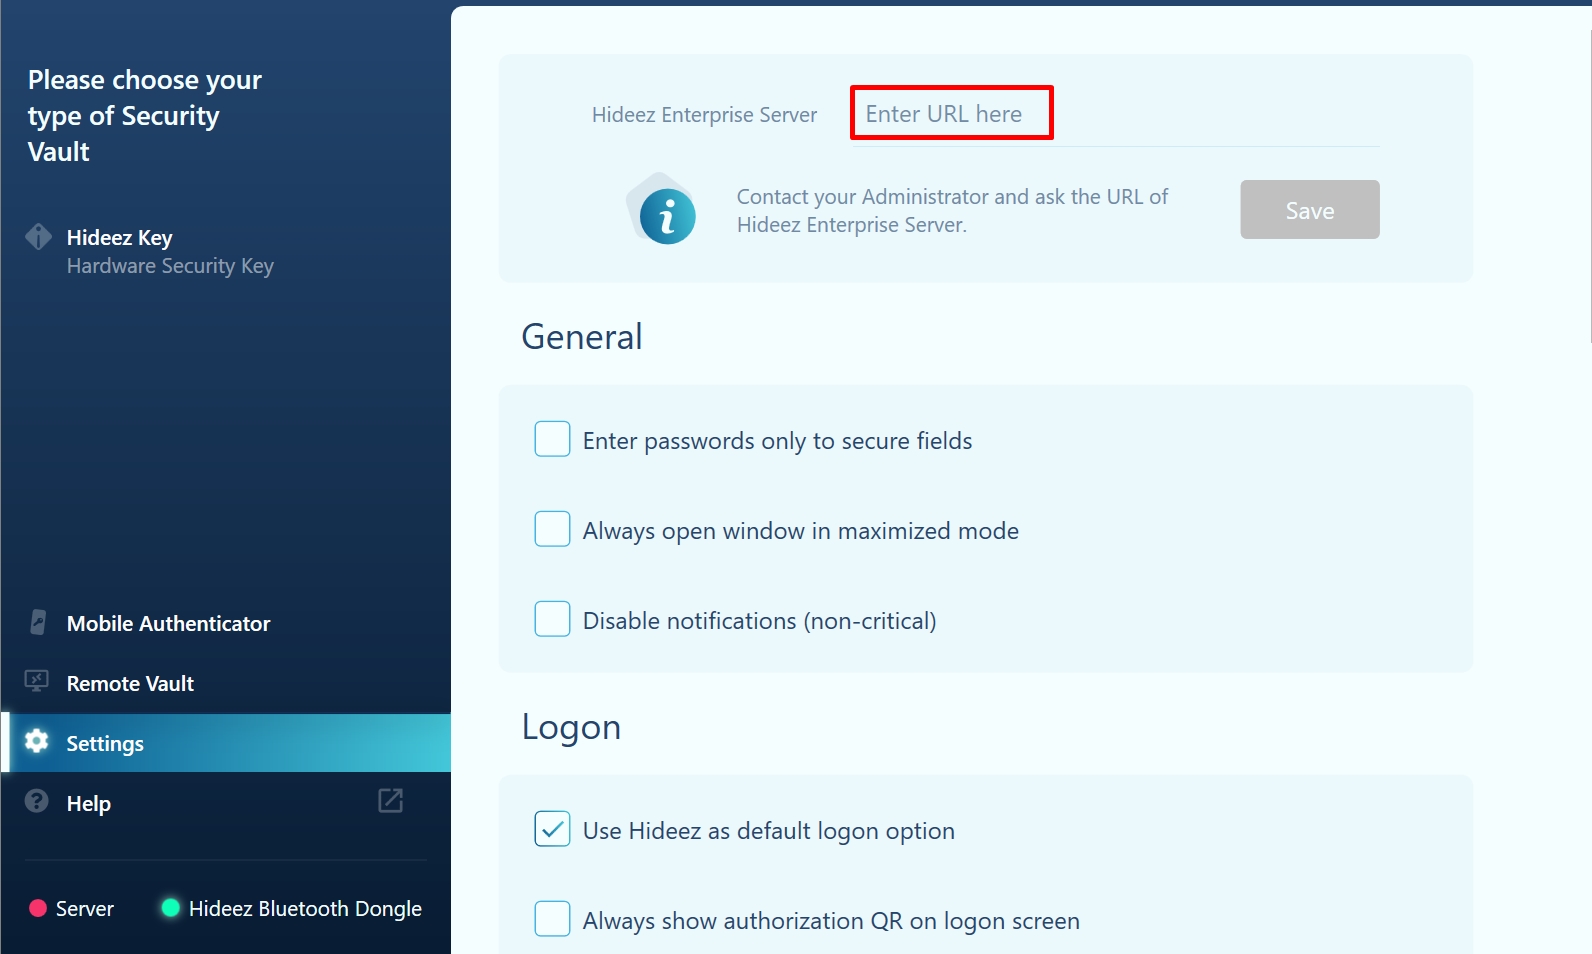
Task: Enable Enter passwords only to secure fields
Action: coord(552,439)
